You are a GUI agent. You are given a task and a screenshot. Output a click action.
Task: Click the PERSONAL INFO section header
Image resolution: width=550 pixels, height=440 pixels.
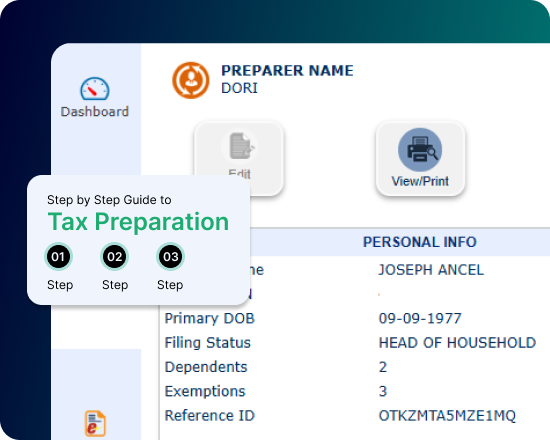tap(420, 242)
